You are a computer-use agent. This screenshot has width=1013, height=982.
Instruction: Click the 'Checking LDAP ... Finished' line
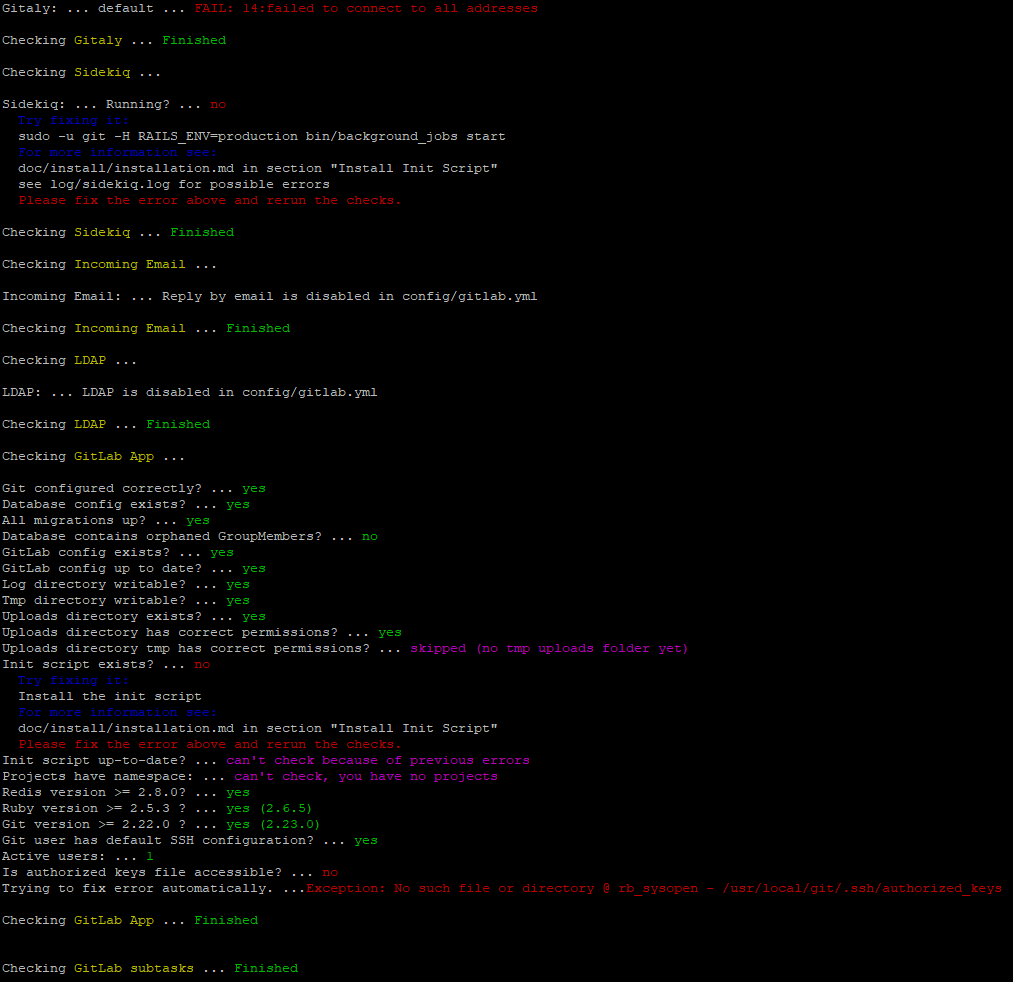coord(106,424)
